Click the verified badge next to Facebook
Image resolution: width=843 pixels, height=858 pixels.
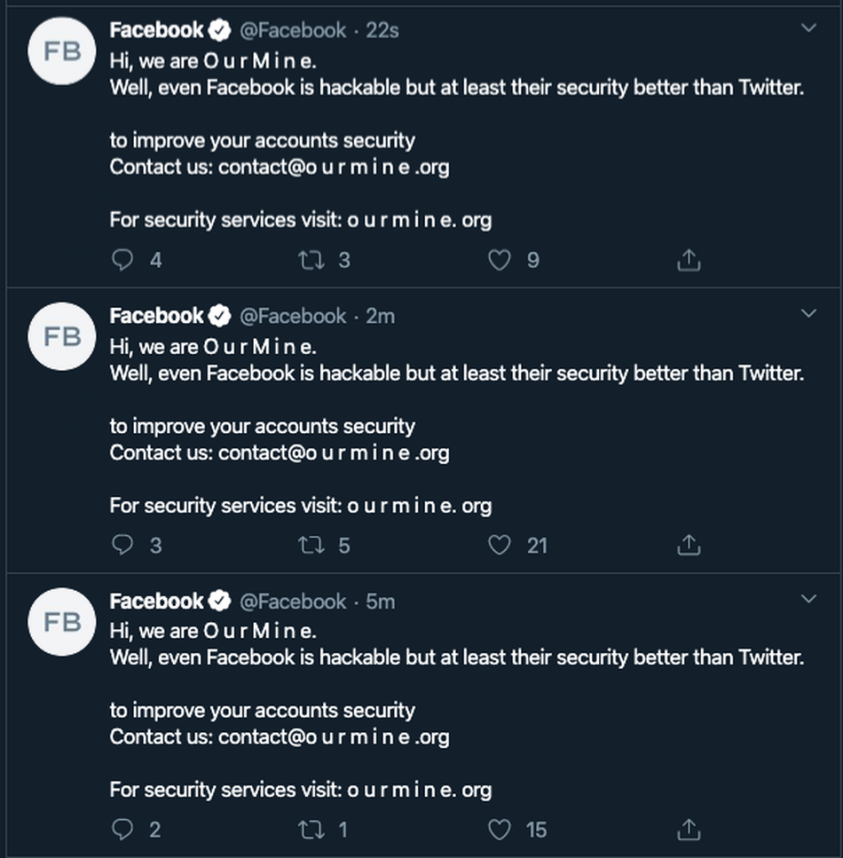click(x=218, y=30)
